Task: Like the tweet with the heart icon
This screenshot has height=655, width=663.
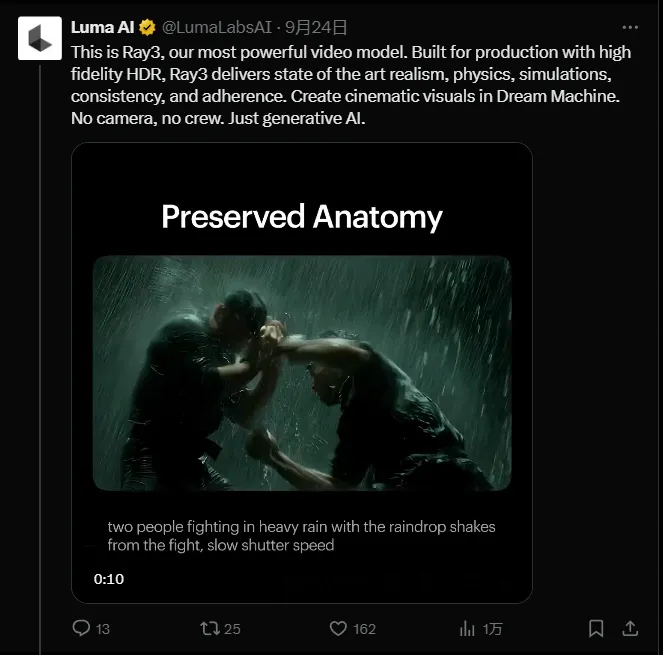Action: pos(338,628)
